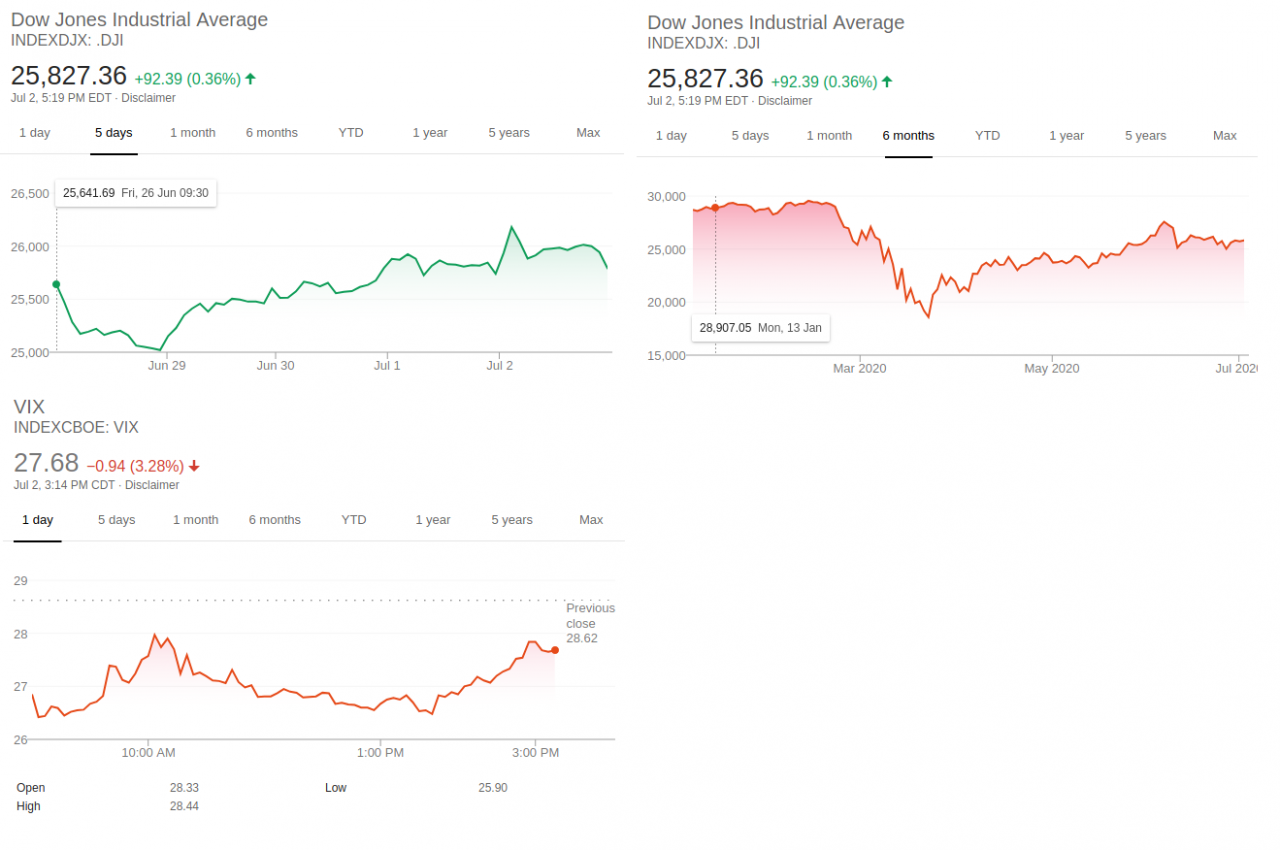Viewport: 1280px width, 850px height.
Task: Click green up arrow in left Dow Jones panel
Action: click(x=250, y=78)
